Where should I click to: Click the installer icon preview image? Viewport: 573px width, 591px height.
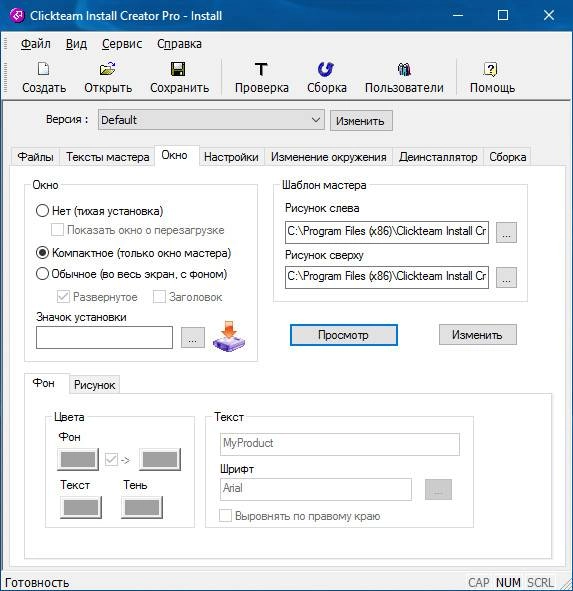(229, 336)
